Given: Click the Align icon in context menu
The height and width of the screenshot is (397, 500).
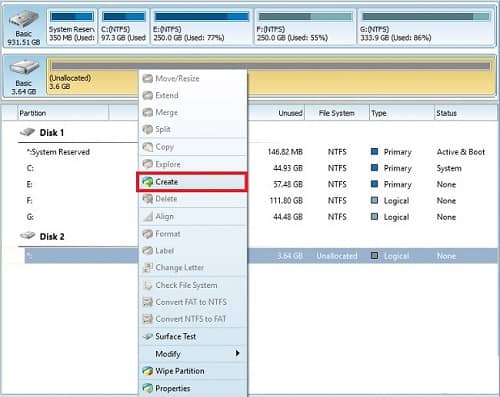Looking at the screenshot, I should (x=147, y=217).
